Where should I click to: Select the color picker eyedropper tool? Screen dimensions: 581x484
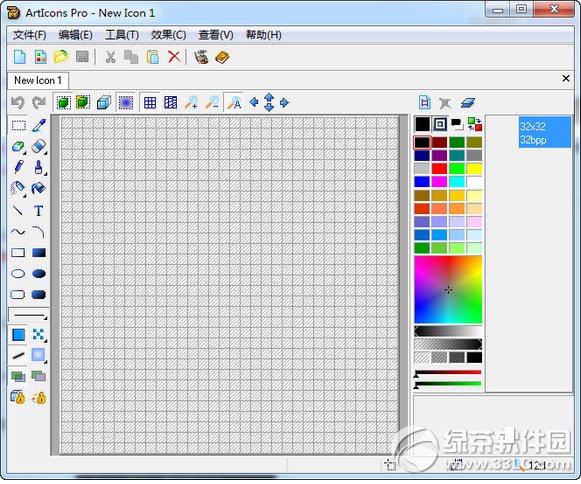39,125
